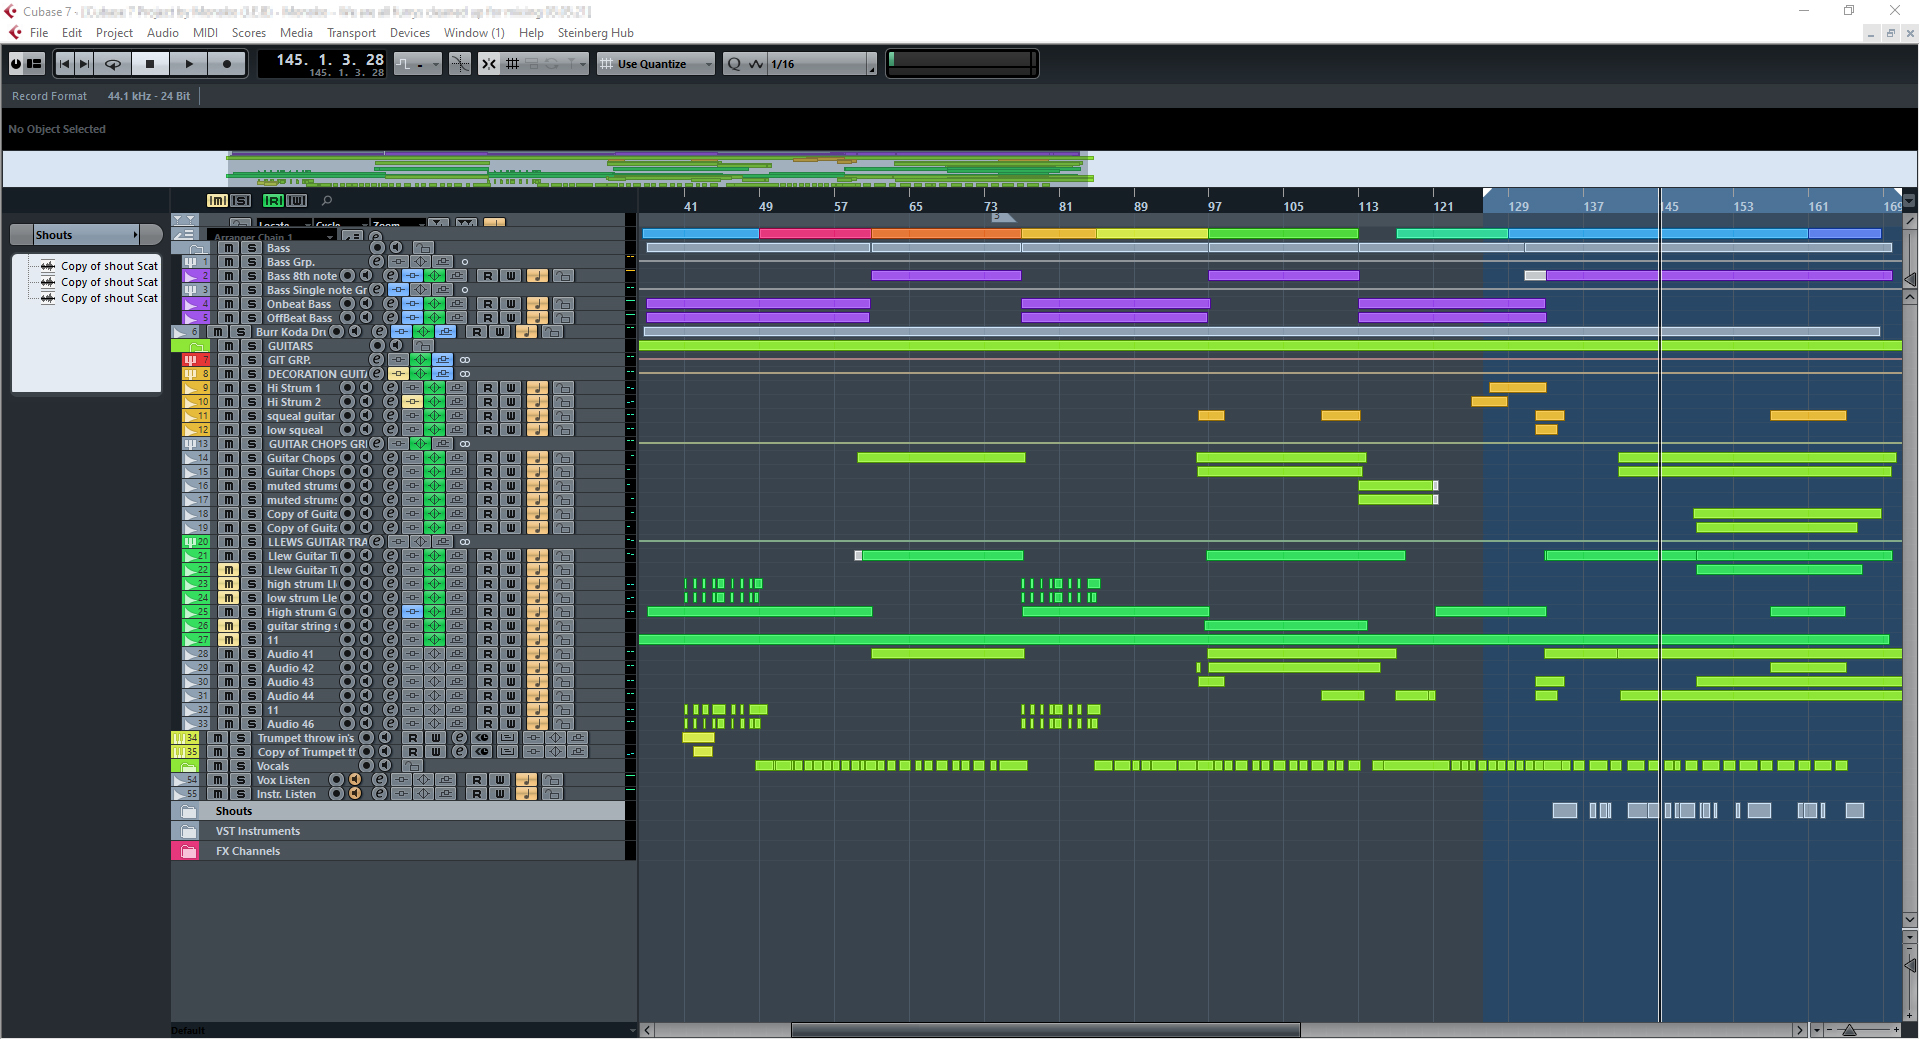This screenshot has height=1040, width=1920.
Task: Click the track search magnifier icon
Action: point(327,201)
